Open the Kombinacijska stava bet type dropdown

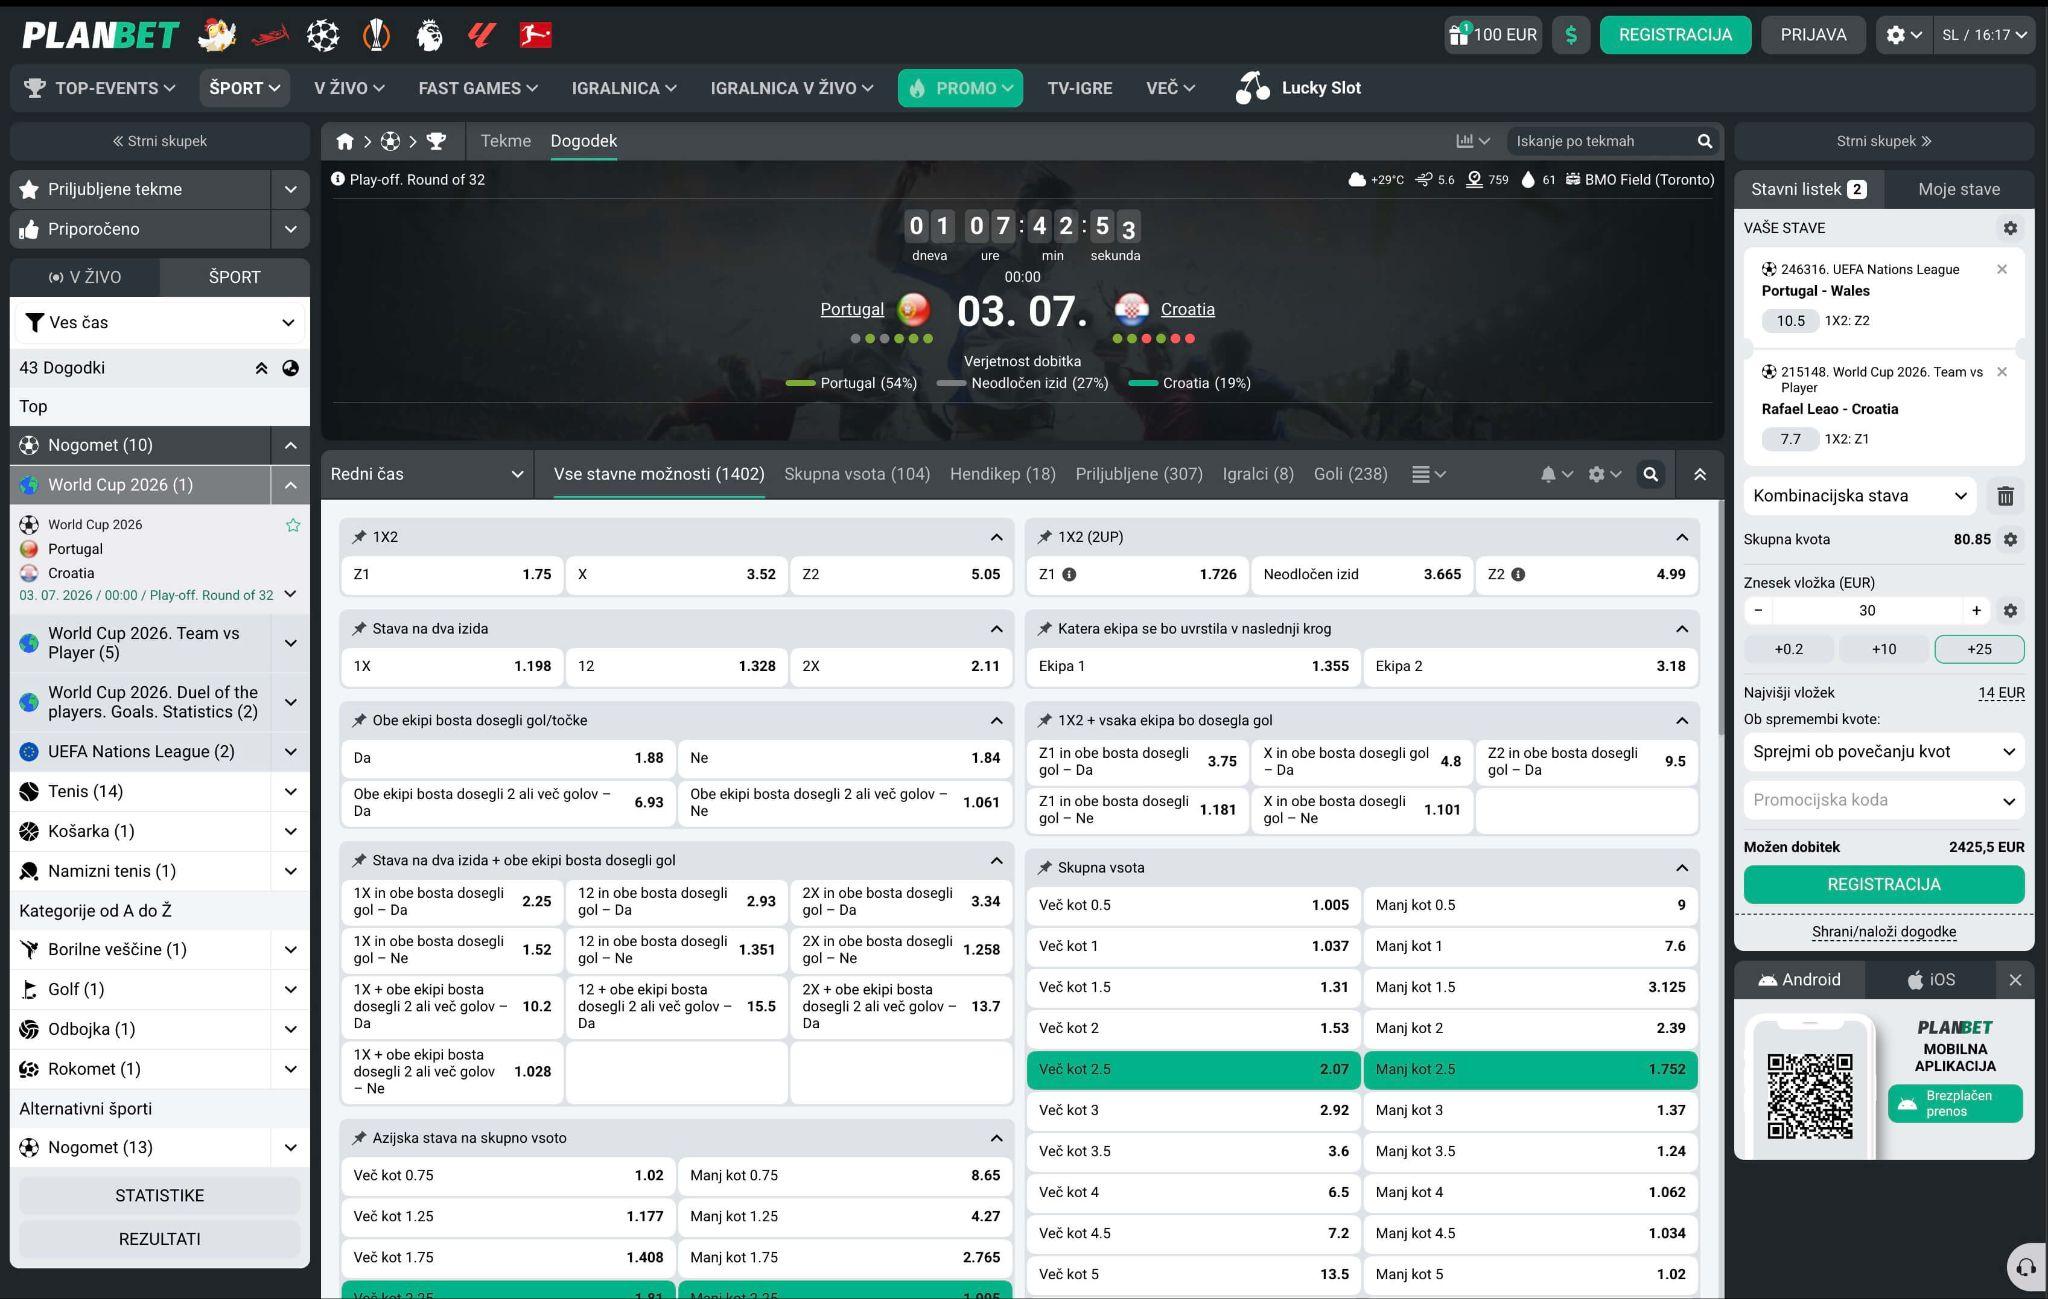click(1860, 496)
